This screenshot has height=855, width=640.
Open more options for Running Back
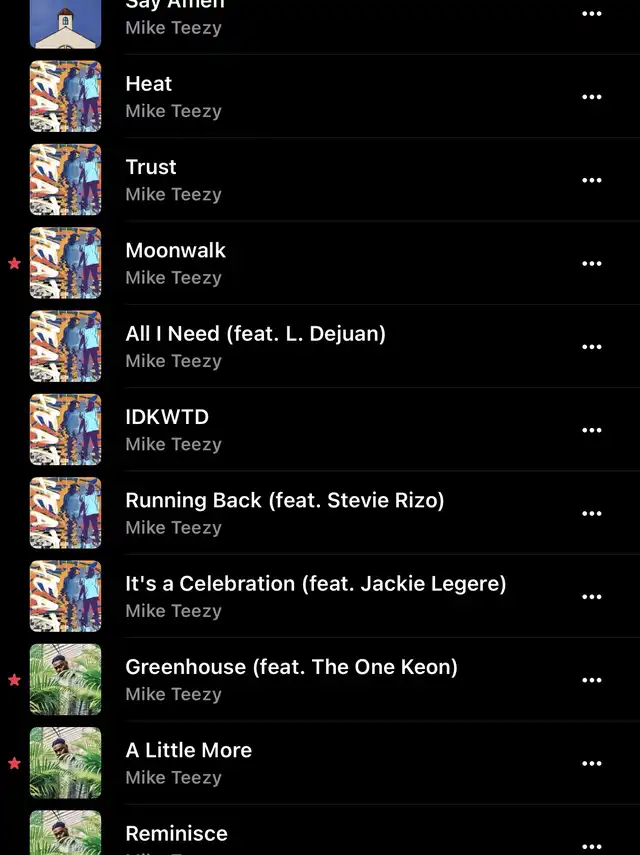[x=591, y=514]
